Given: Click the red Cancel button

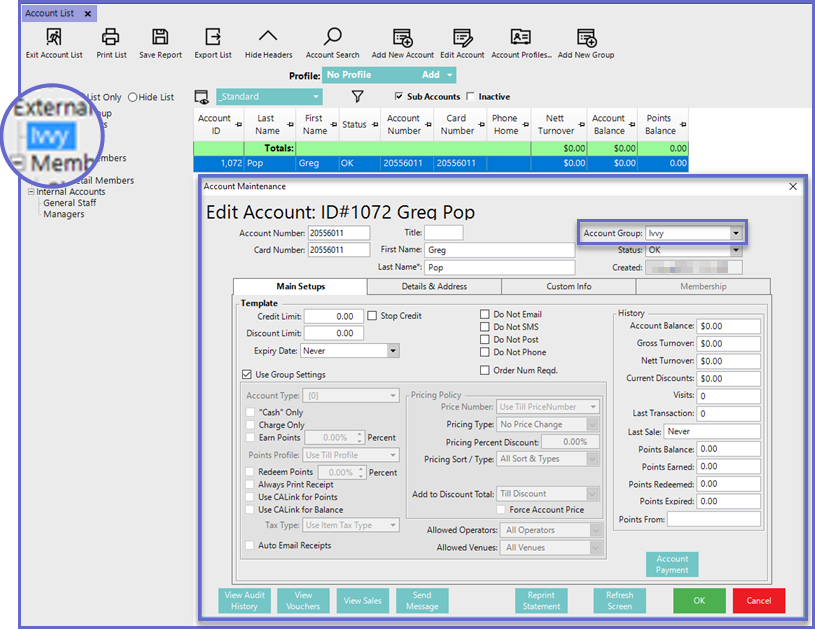Looking at the screenshot, I should pos(759,601).
